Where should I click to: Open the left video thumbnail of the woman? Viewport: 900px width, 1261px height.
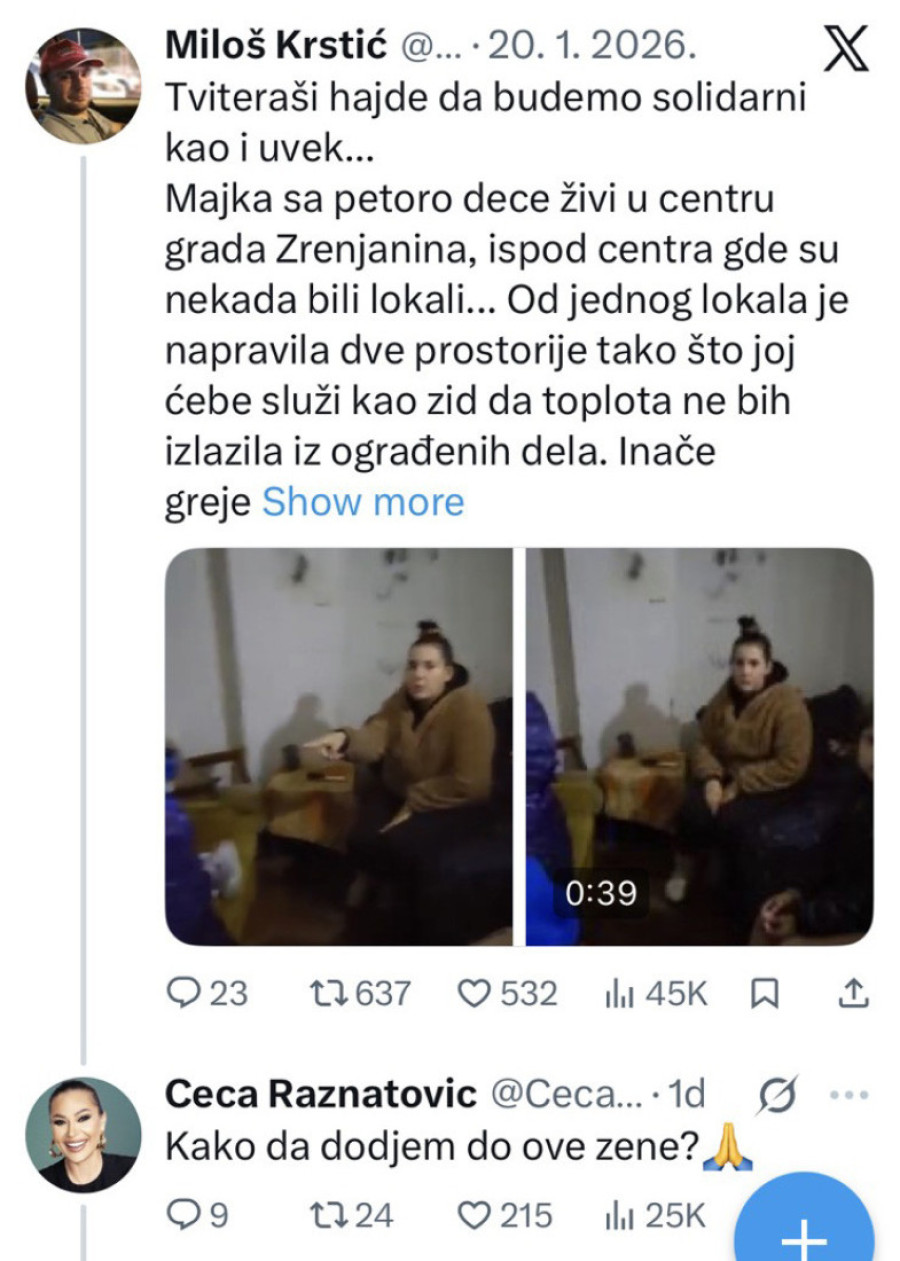coord(340,745)
